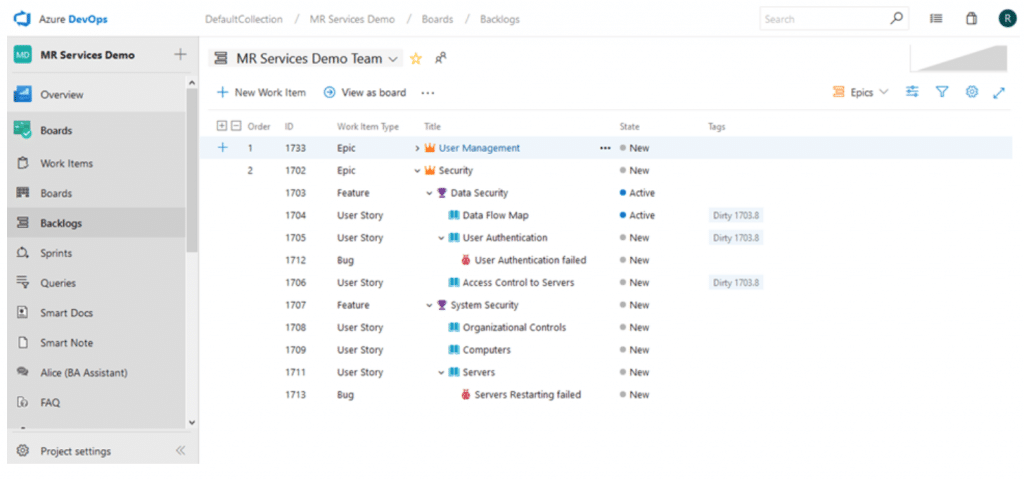Viewport: 1024px width, 480px height.
Task: Open Sprints in the sidebar
Action: pos(97,253)
